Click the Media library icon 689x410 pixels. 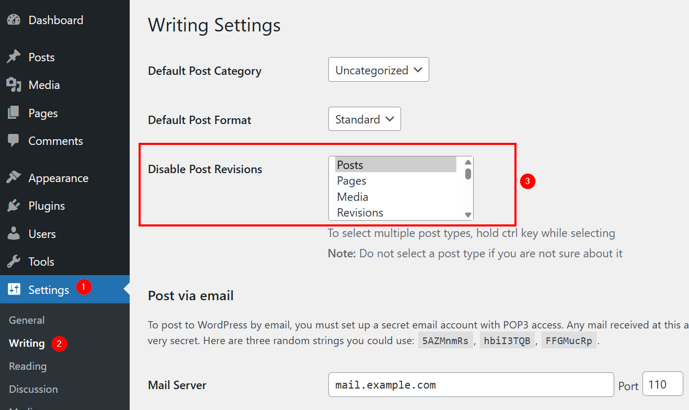[x=14, y=85]
